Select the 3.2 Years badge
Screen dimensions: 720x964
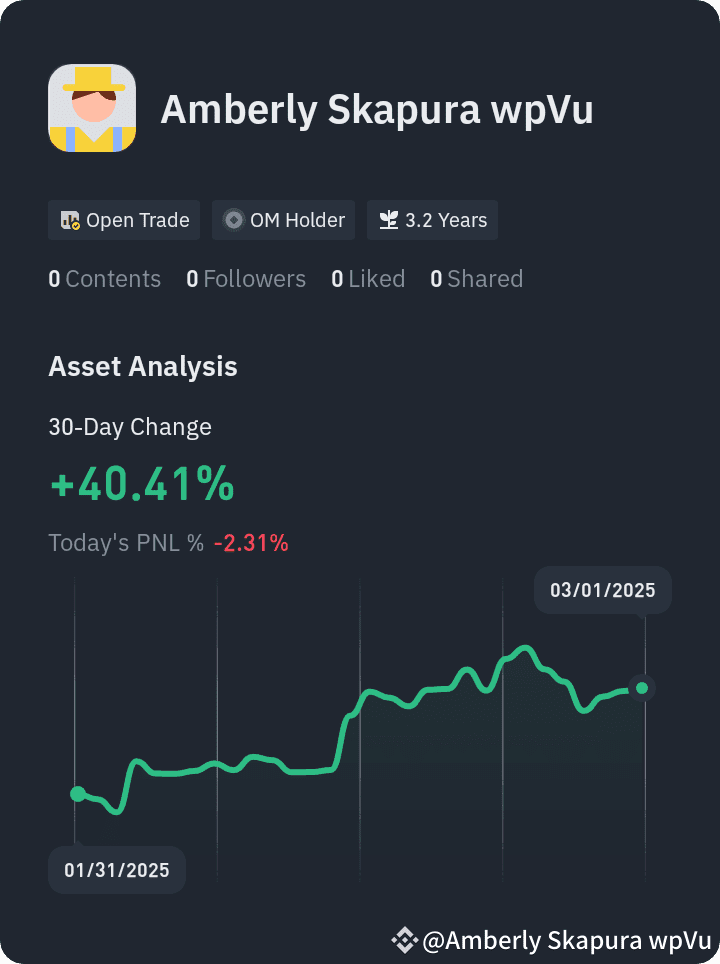(x=432, y=220)
